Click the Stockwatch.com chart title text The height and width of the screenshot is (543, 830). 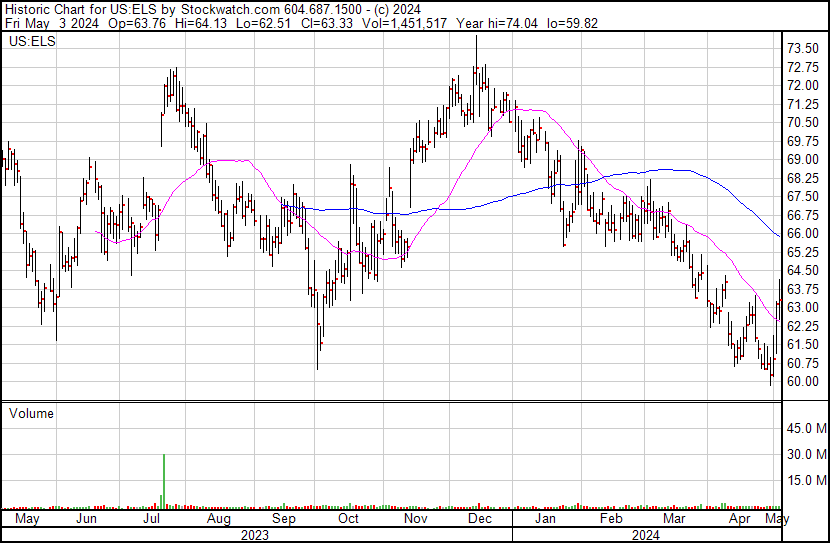210,9
